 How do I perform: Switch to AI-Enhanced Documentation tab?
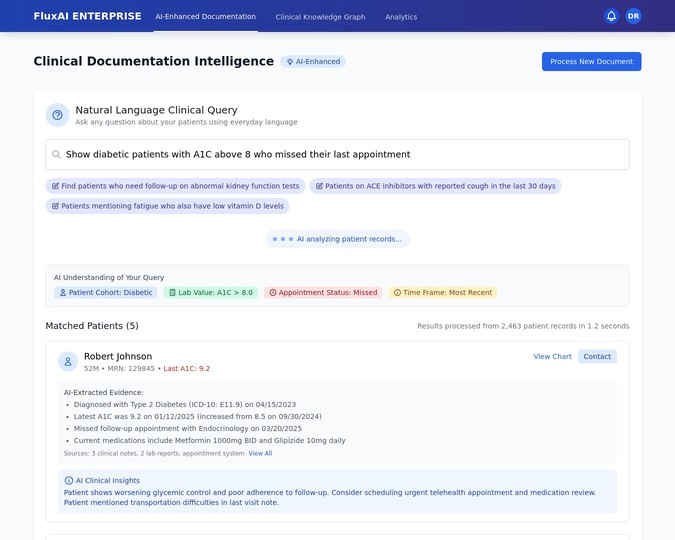click(x=205, y=16)
